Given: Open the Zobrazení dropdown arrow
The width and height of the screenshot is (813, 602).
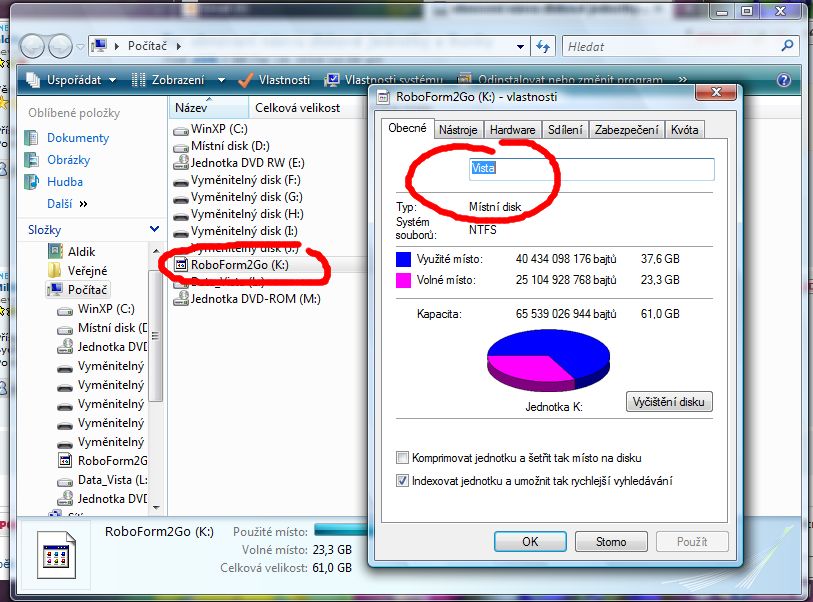Looking at the screenshot, I should pos(221,80).
